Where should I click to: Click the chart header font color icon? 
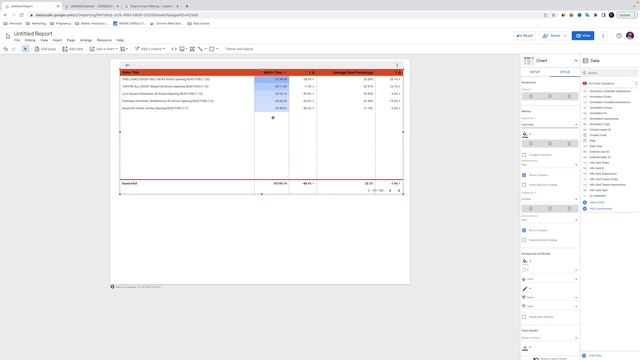pyautogui.click(x=526, y=348)
